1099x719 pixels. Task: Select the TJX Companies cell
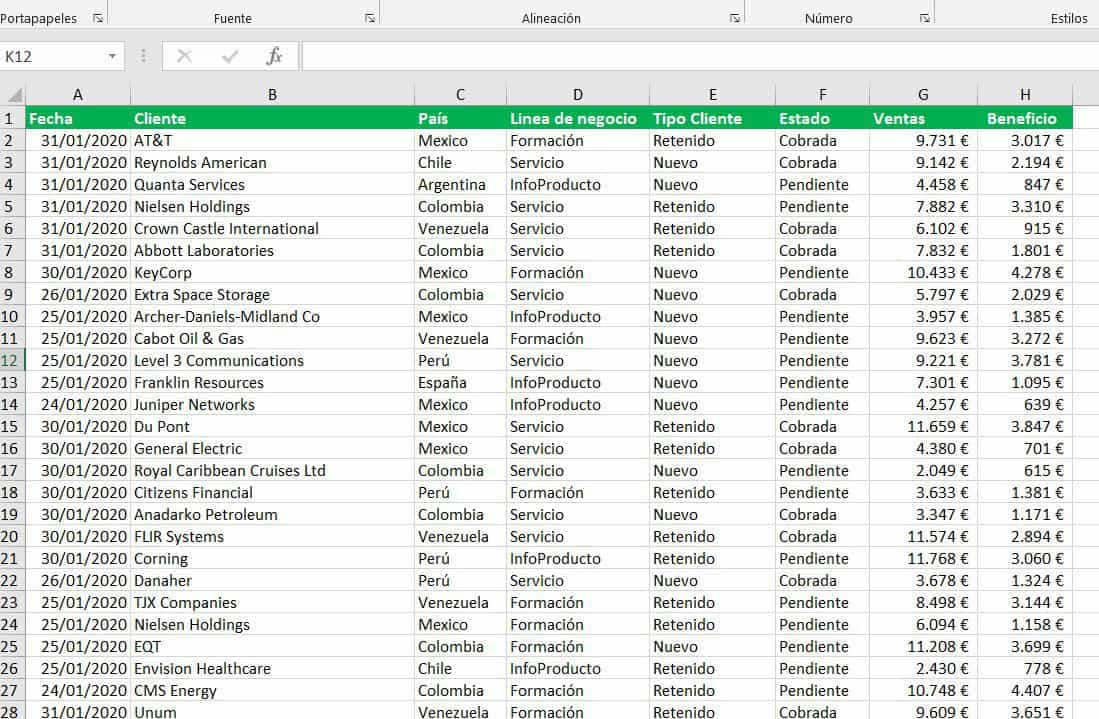click(x=273, y=603)
